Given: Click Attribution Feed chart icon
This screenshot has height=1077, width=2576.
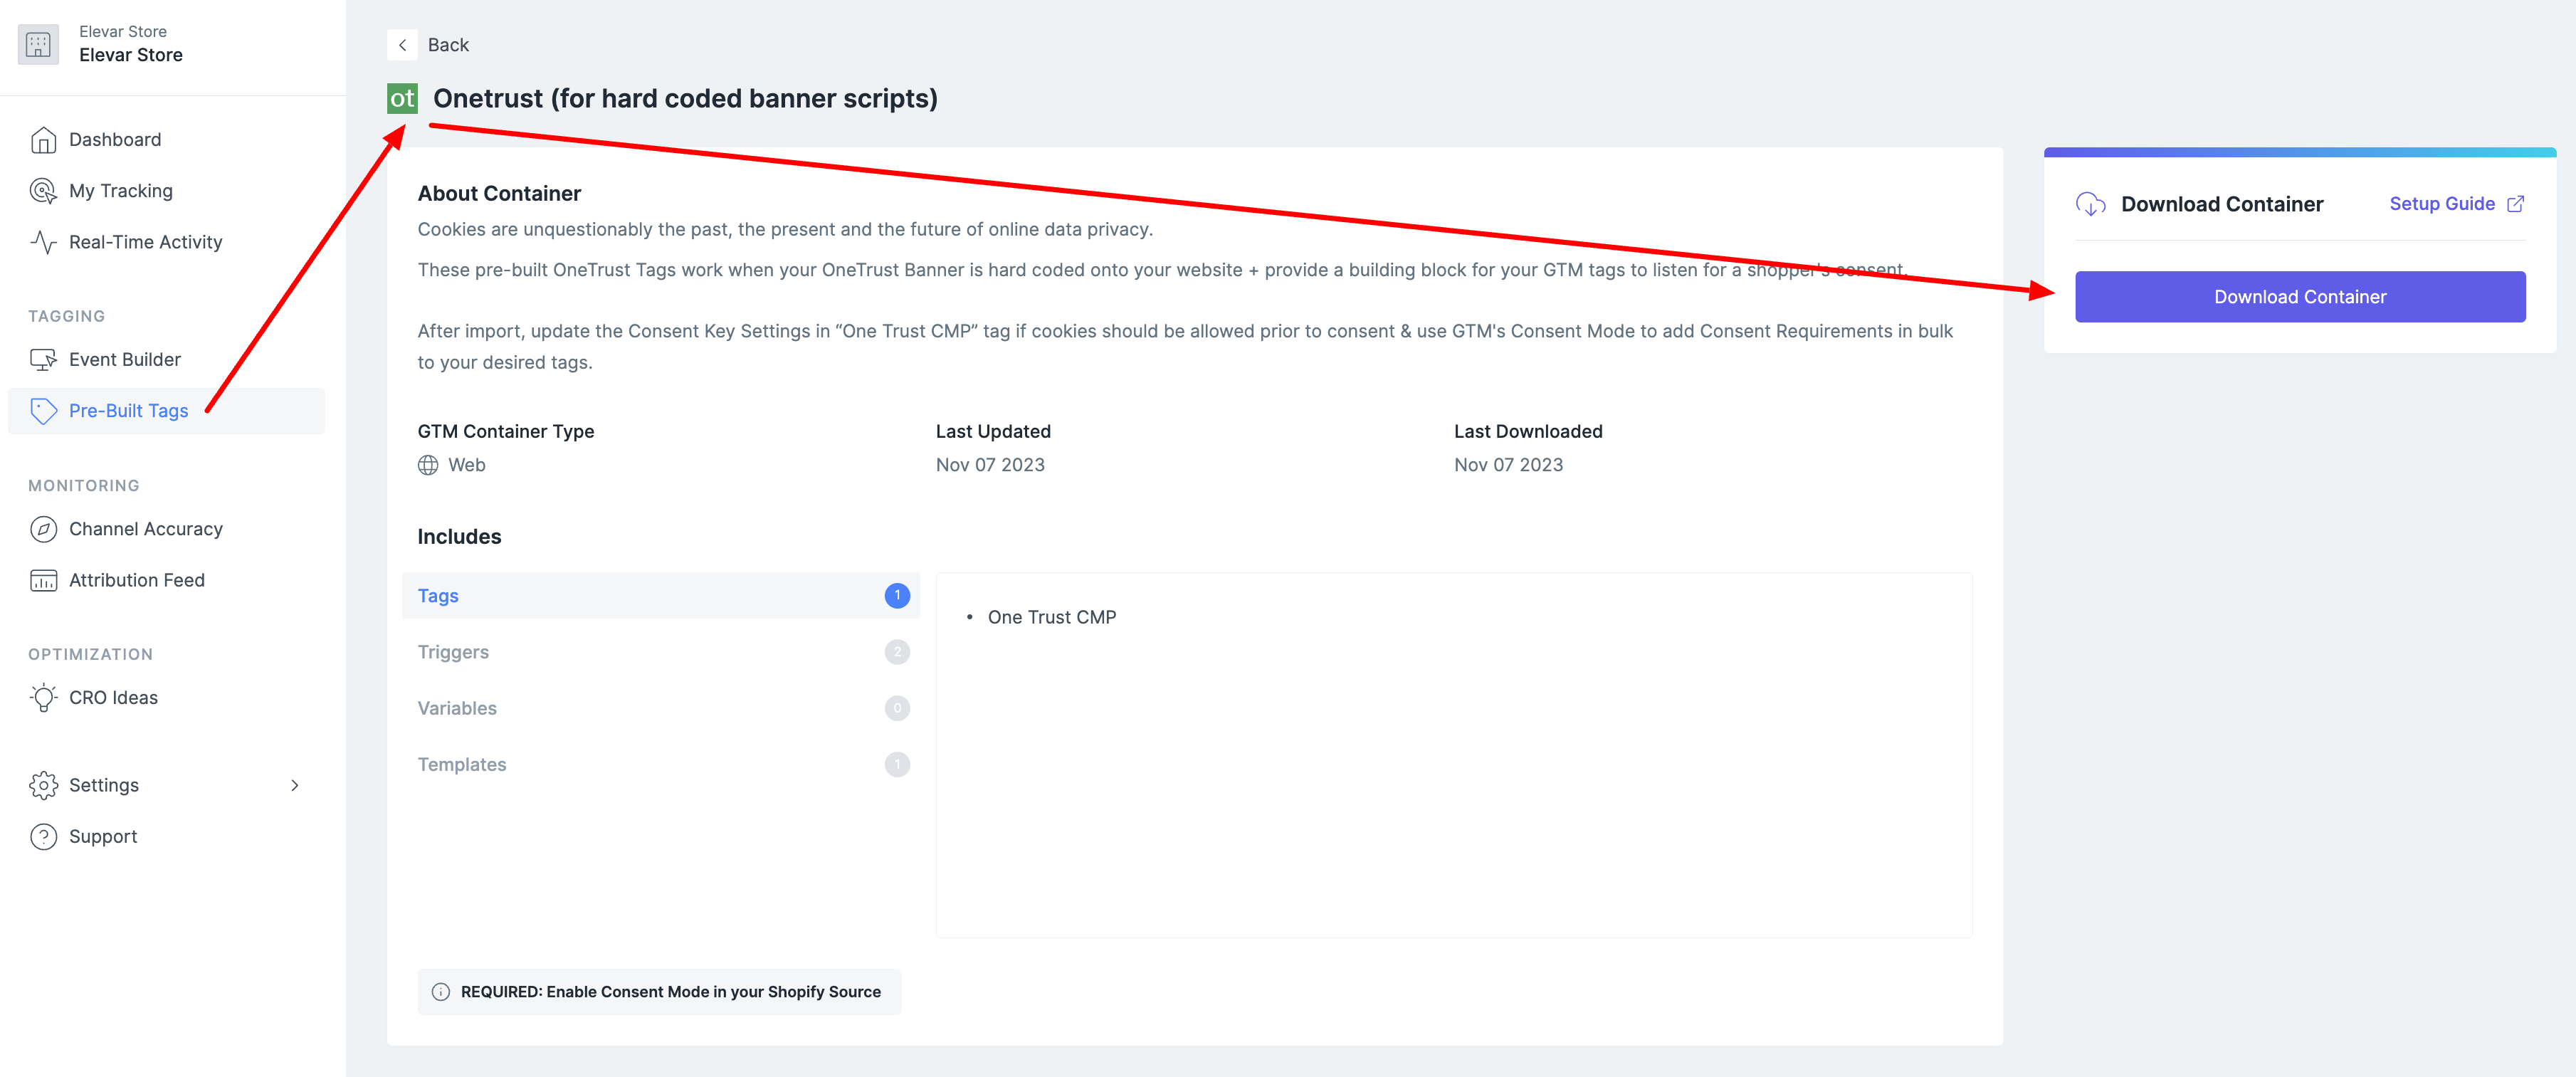Looking at the screenshot, I should coord(43,580).
